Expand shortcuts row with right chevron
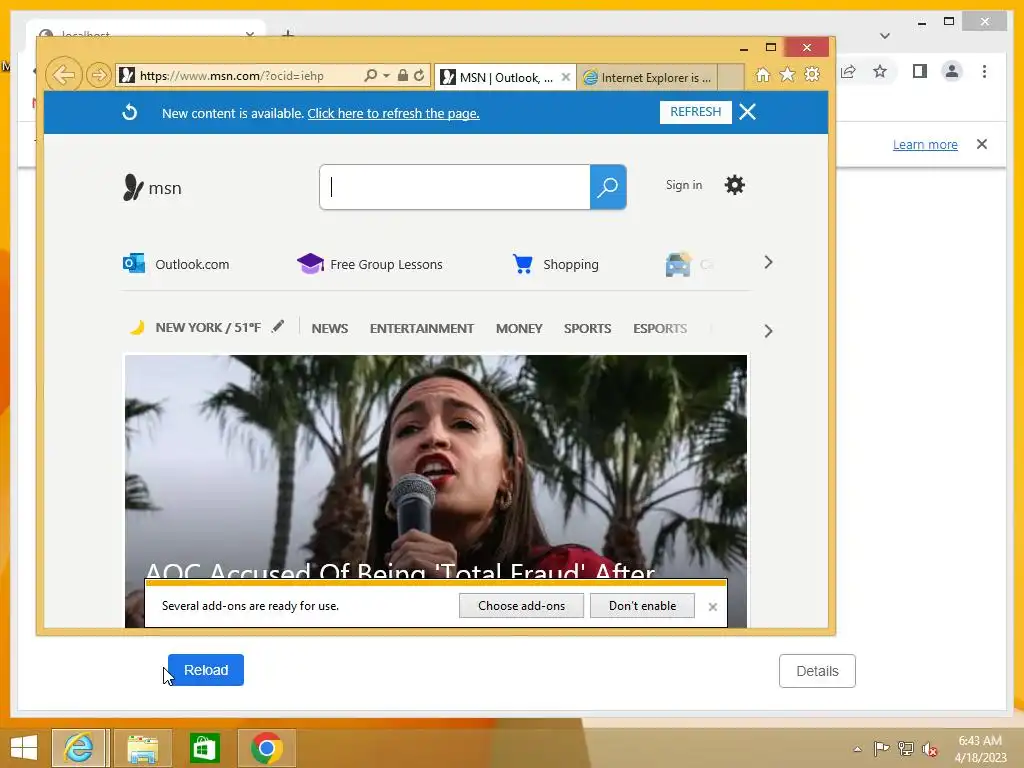This screenshot has height=768, width=1024. 768,263
